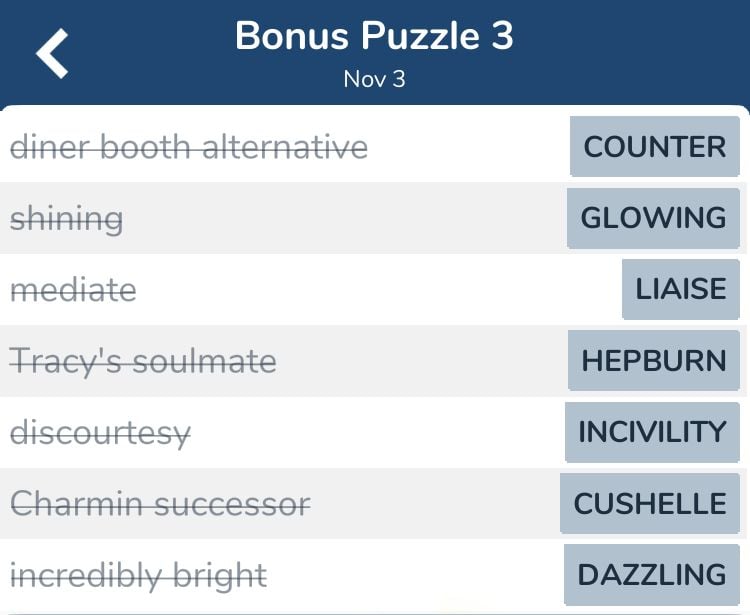Select the GLOWING answer tile

(x=653, y=218)
